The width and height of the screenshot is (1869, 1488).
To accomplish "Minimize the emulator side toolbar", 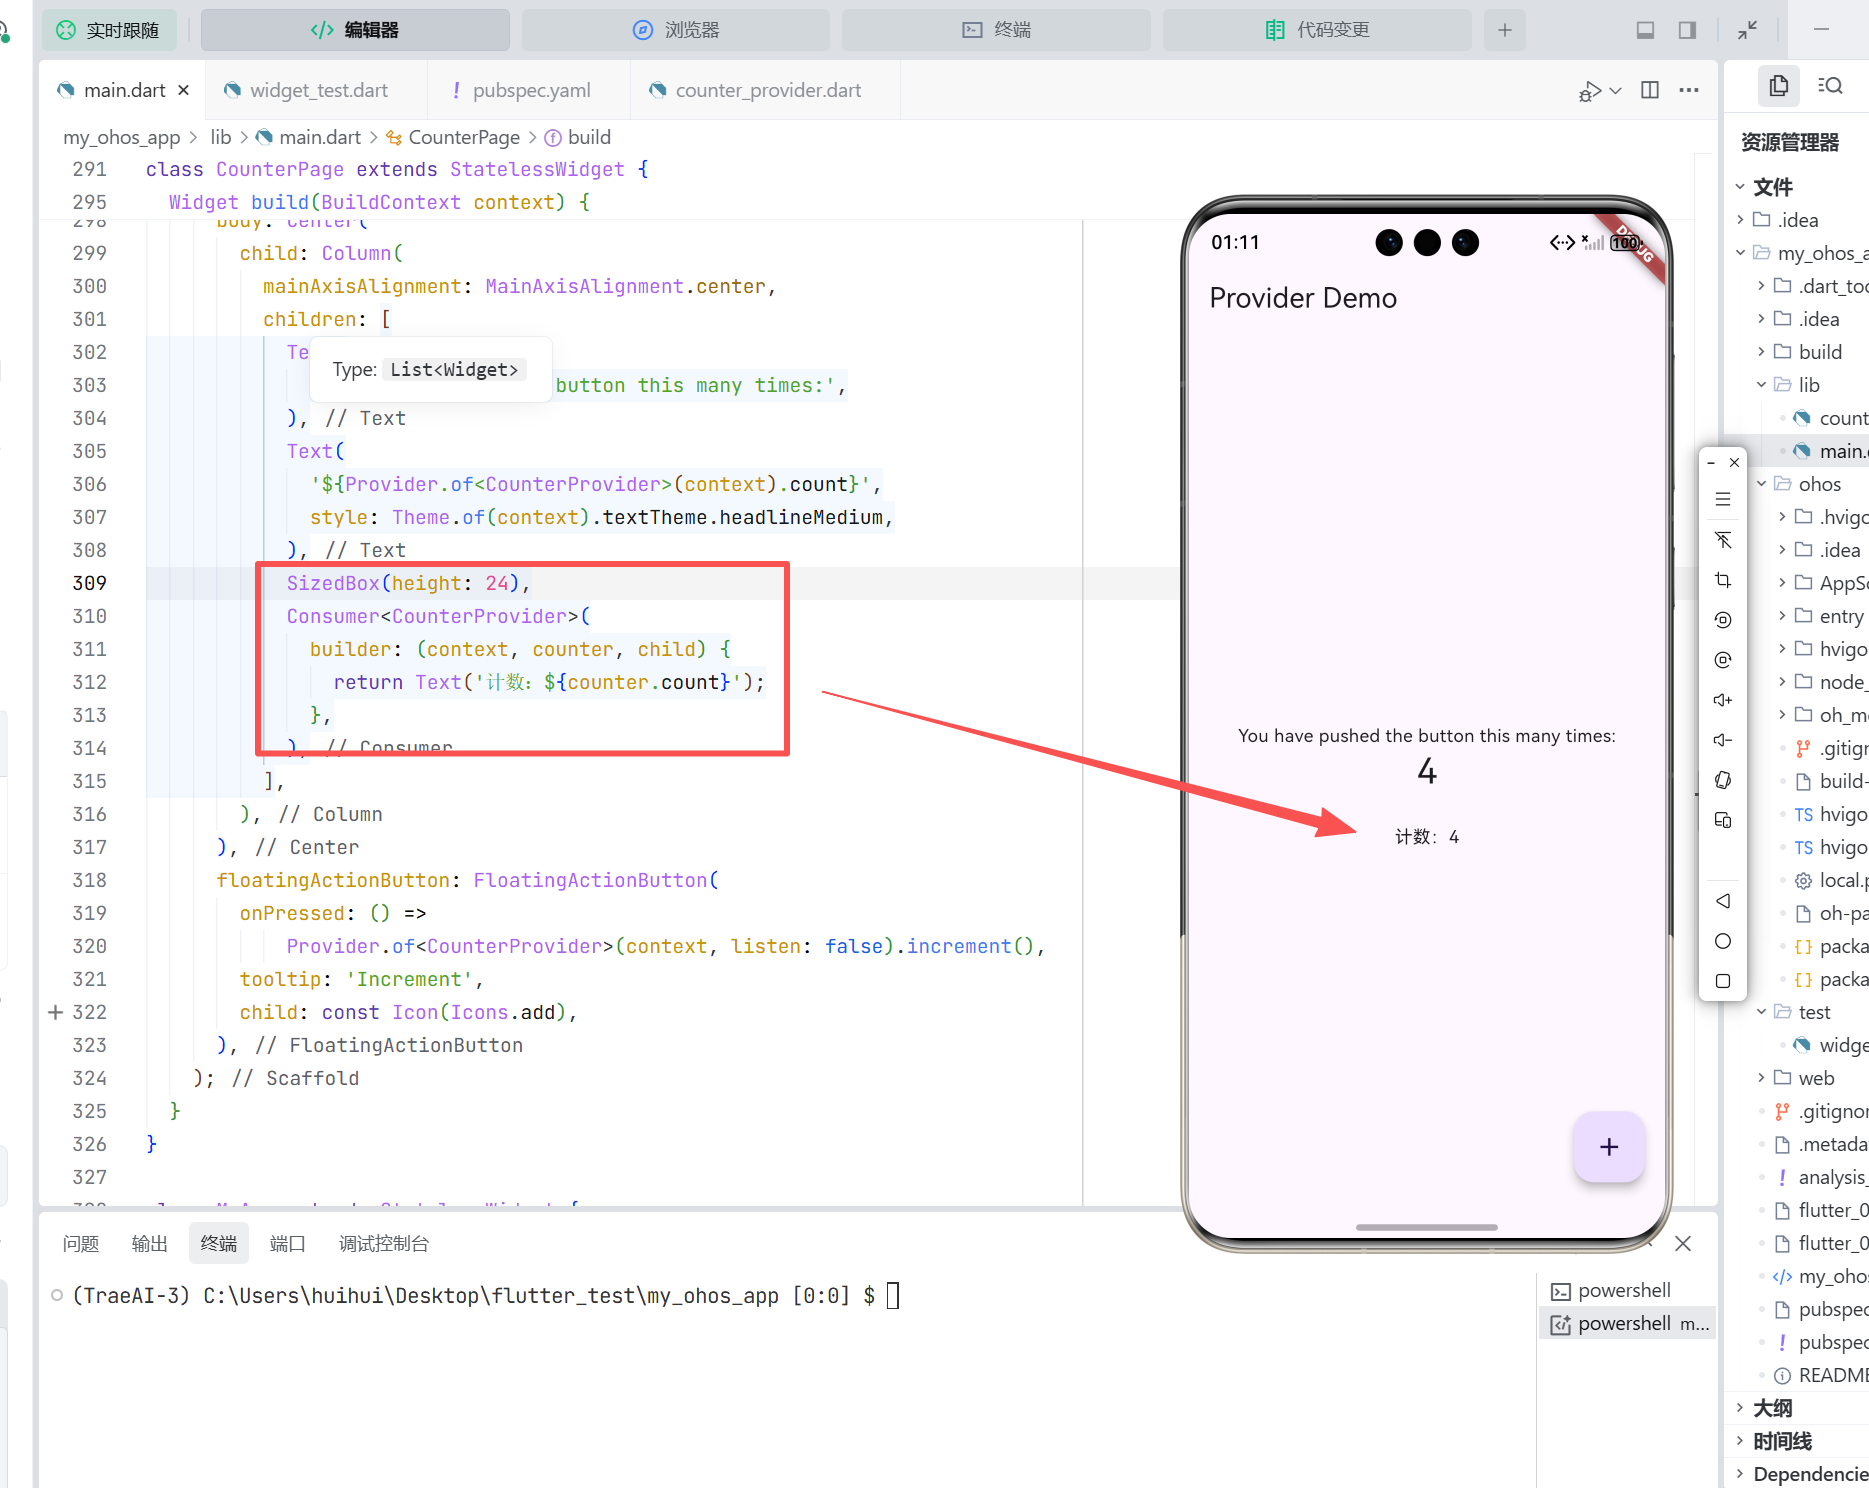I will pos(1711,463).
